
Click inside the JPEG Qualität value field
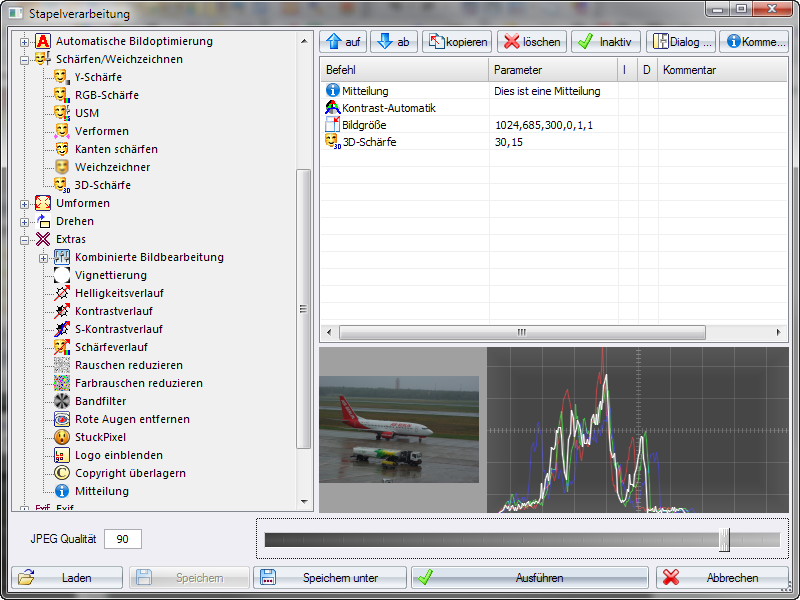coord(122,538)
